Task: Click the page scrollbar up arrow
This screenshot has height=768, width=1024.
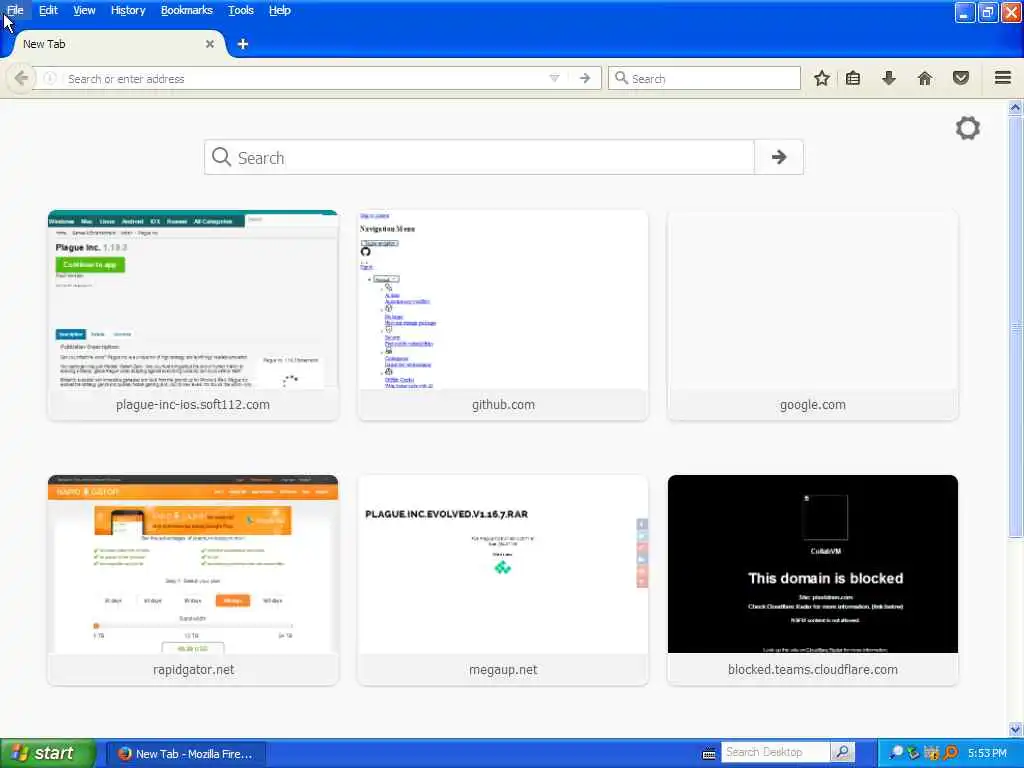Action: pyautogui.click(x=1015, y=107)
